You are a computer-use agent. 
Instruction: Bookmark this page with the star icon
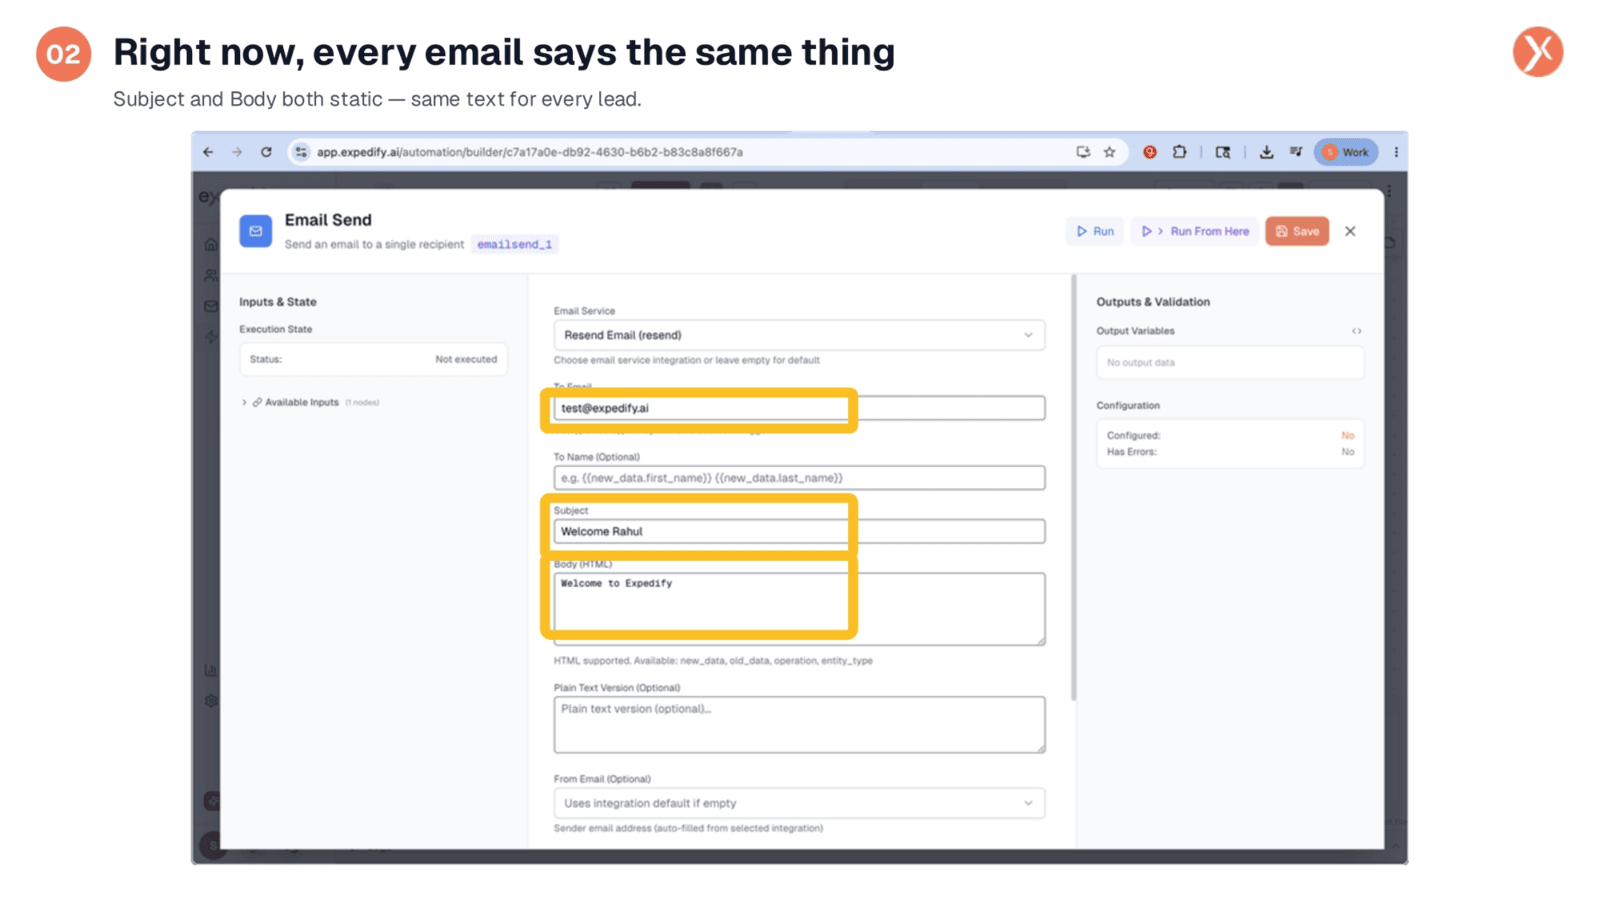pos(1109,152)
